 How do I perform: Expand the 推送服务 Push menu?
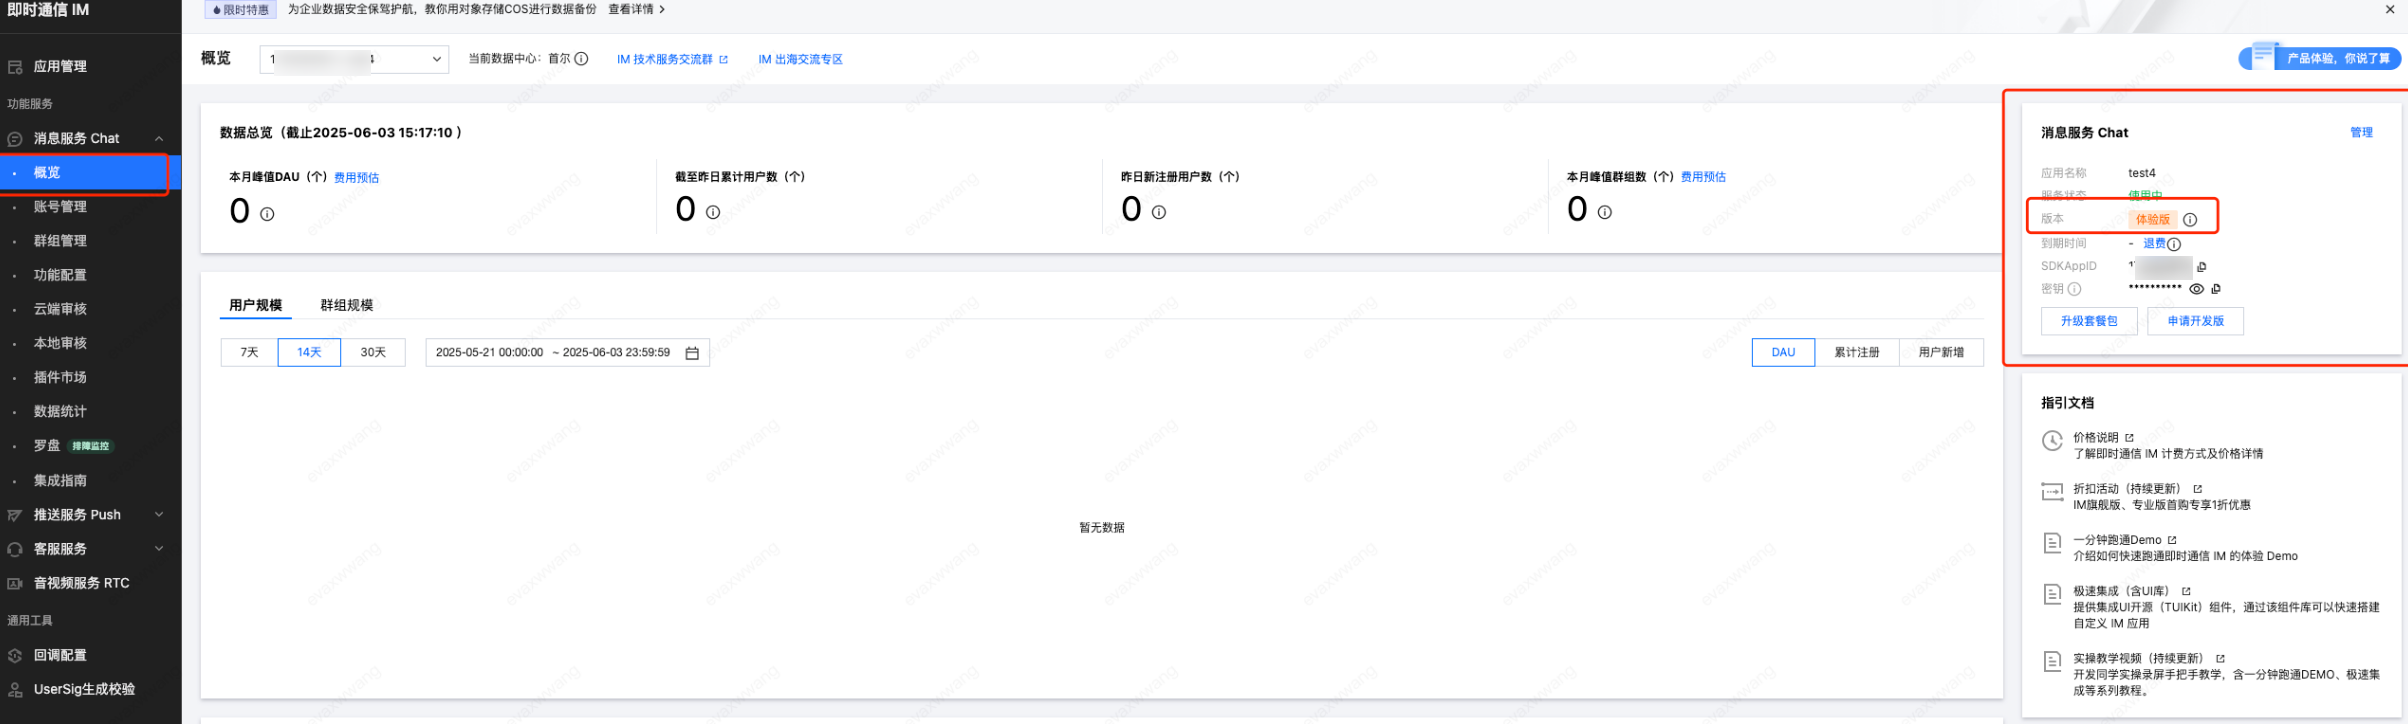(x=159, y=515)
